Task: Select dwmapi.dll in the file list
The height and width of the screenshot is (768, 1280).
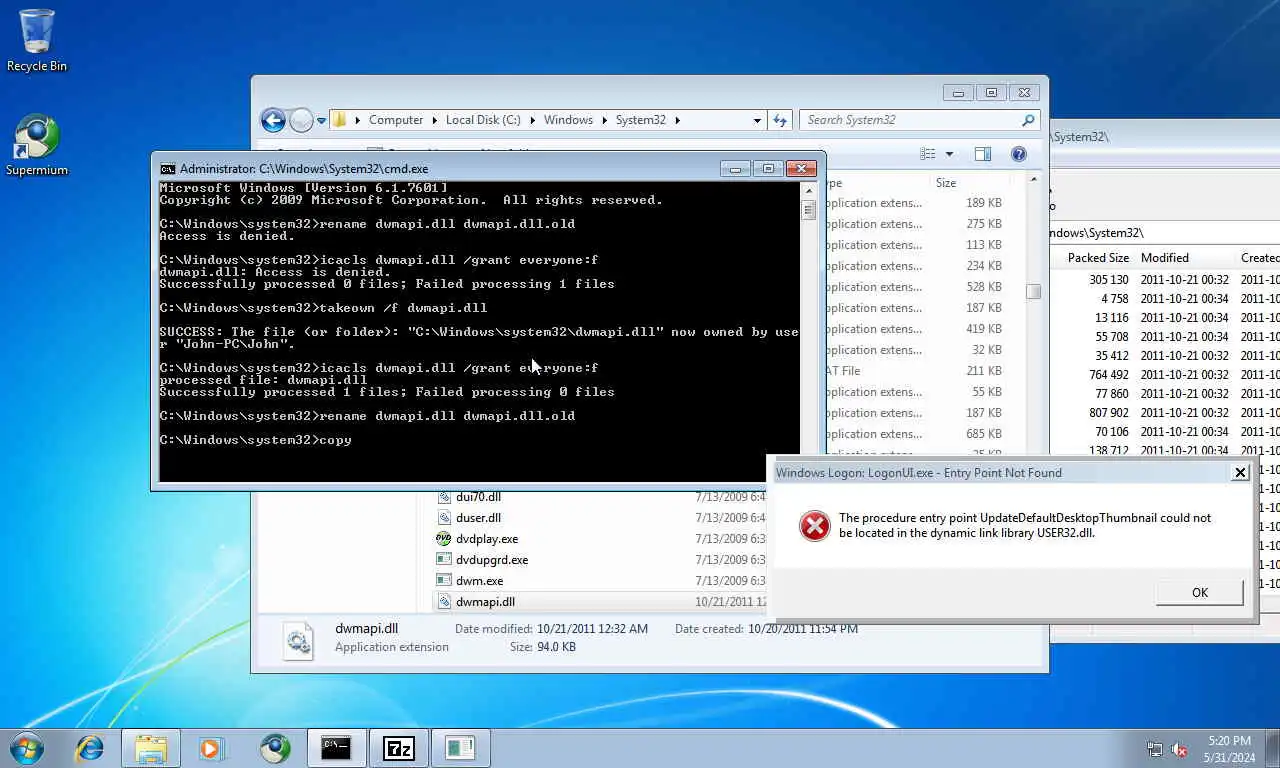Action: coord(485,602)
